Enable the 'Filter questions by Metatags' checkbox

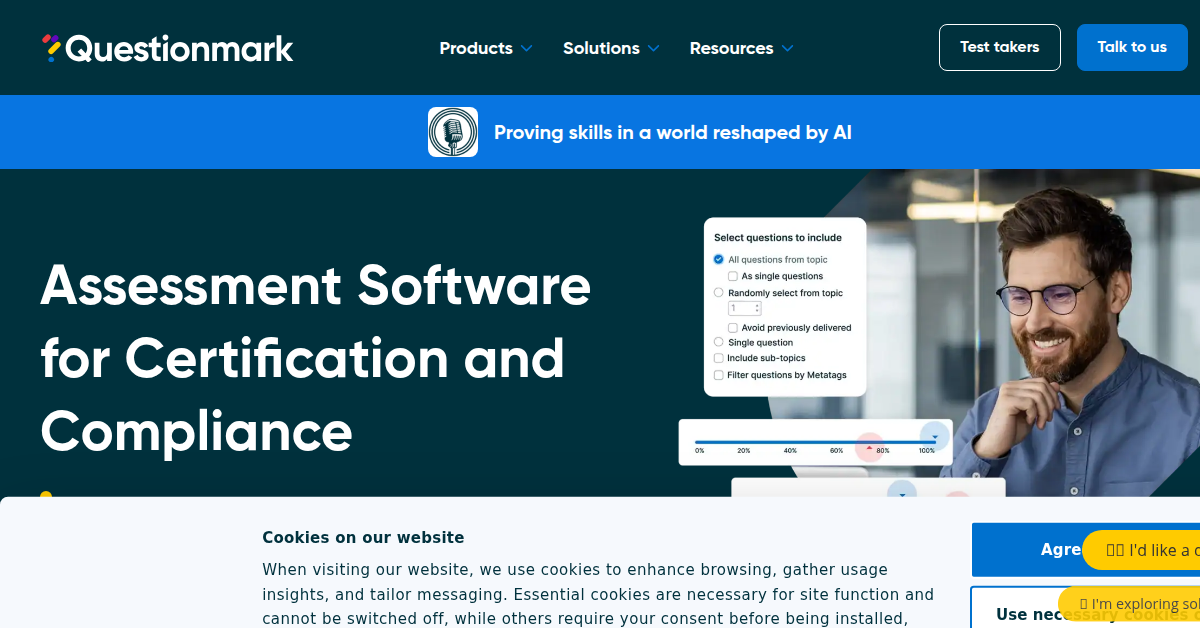click(x=719, y=375)
